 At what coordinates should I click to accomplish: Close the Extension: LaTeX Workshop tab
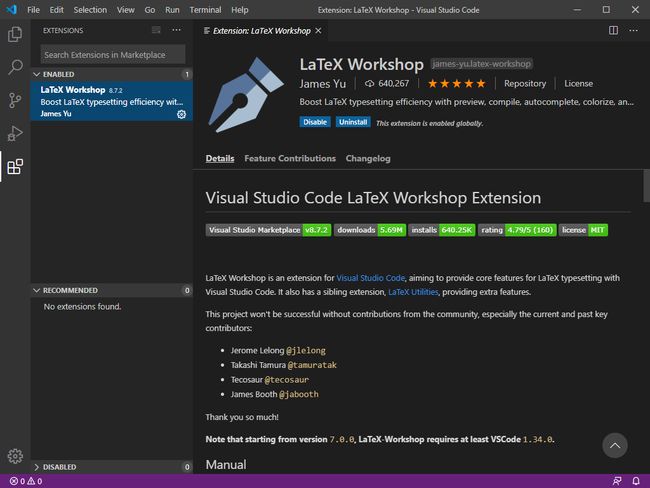pos(318,31)
